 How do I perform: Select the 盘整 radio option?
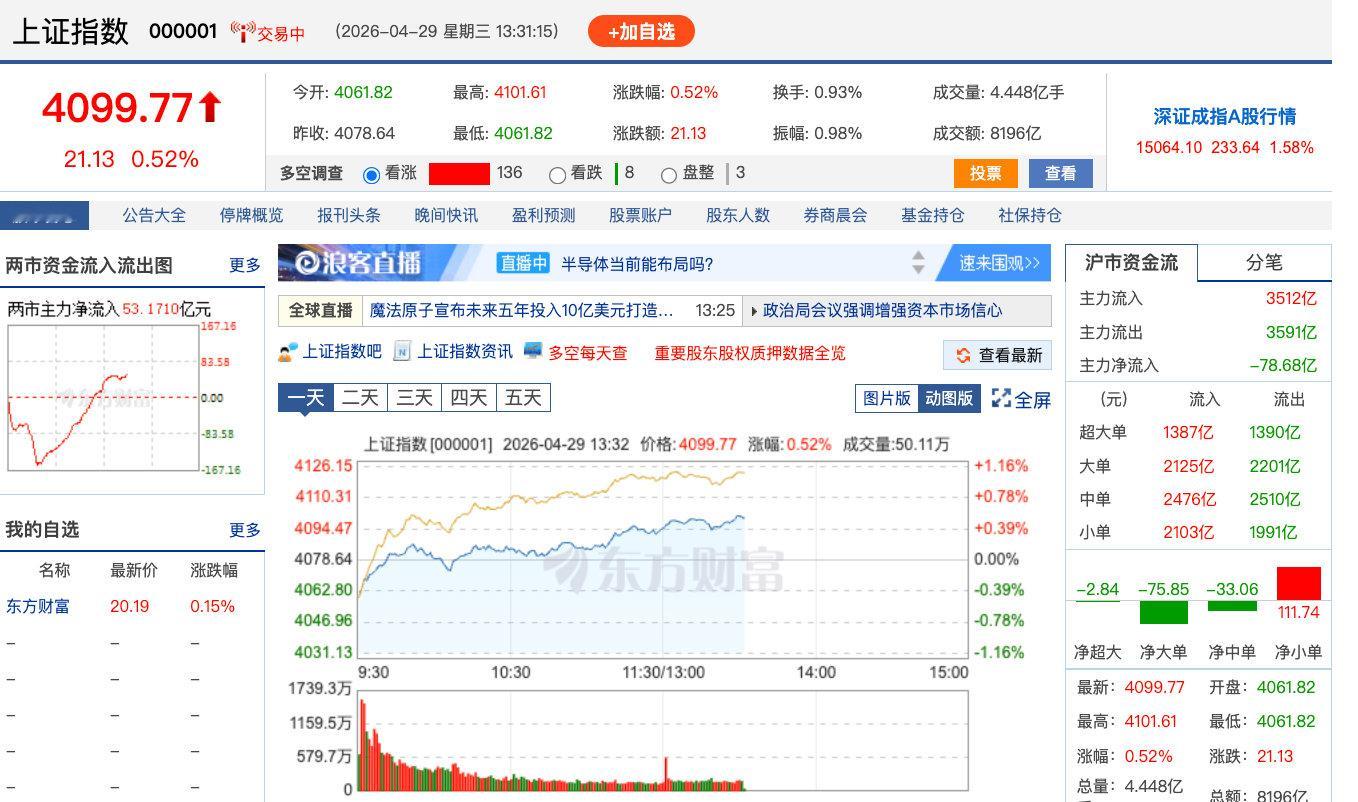tap(669, 175)
